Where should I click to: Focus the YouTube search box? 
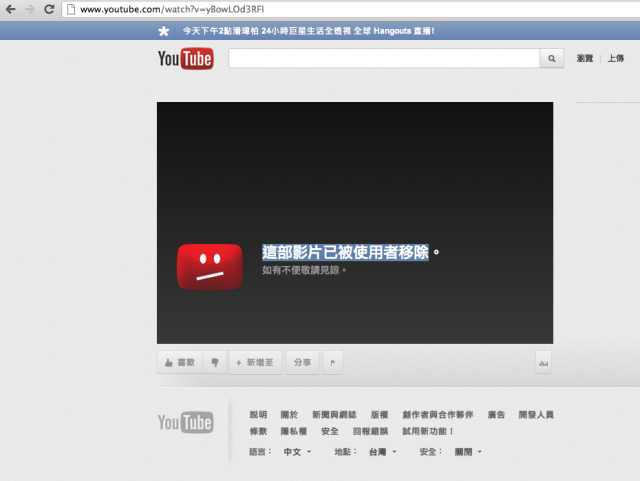tap(384, 58)
